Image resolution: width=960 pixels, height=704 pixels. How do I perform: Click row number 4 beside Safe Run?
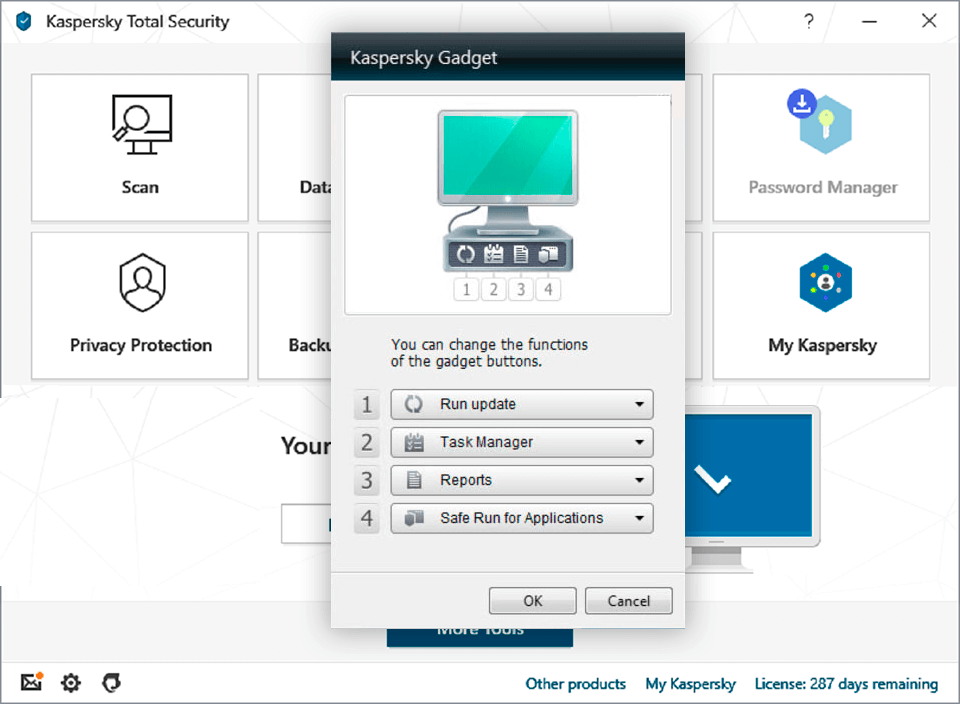(x=367, y=518)
